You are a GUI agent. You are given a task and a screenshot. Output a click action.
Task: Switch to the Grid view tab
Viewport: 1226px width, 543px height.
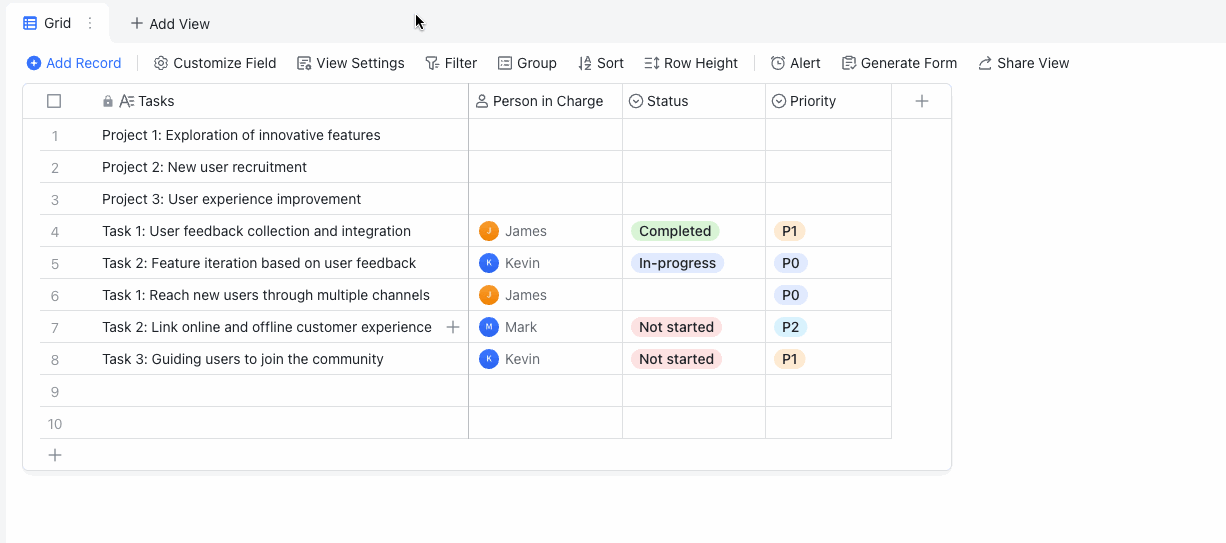point(48,23)
